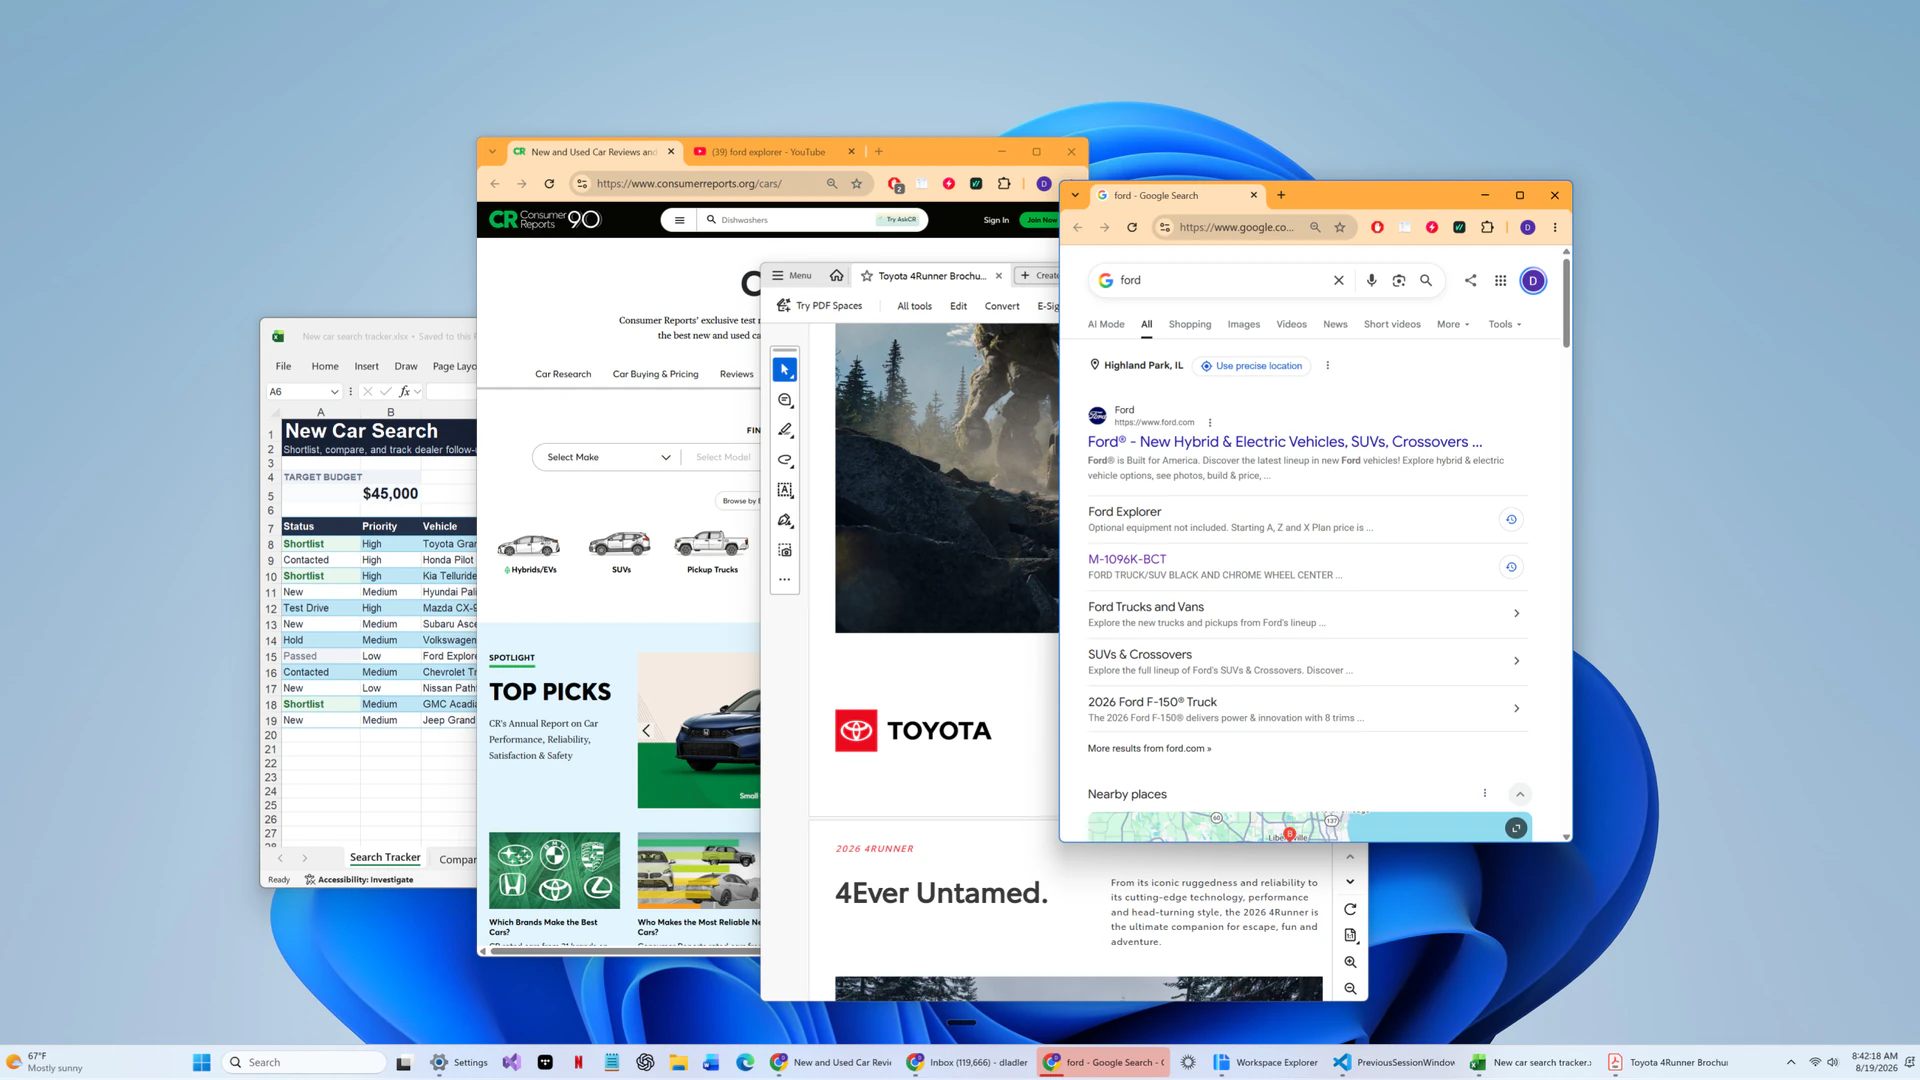Click the Consumer Reports search field

(x=796, y=220)
